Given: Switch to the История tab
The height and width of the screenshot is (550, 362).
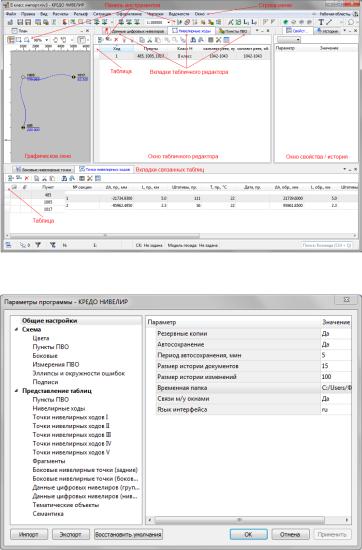Looking at the screenshot, I should point(328,31).
